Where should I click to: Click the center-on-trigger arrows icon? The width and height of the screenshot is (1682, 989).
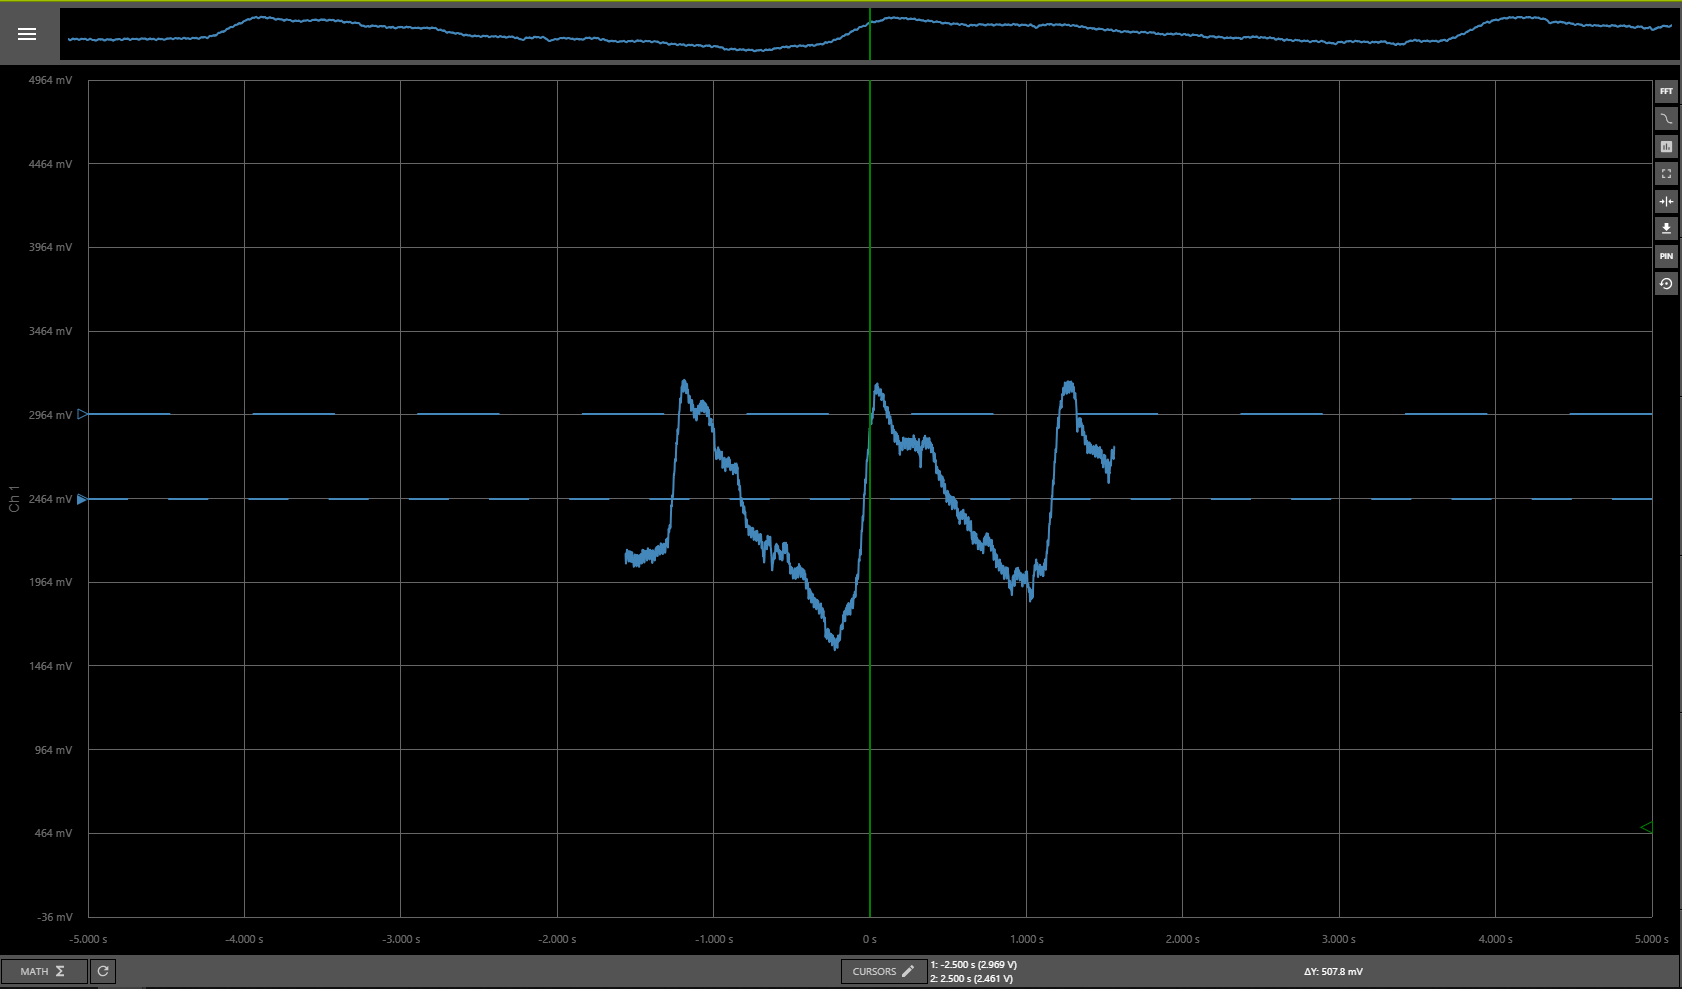1666,201
